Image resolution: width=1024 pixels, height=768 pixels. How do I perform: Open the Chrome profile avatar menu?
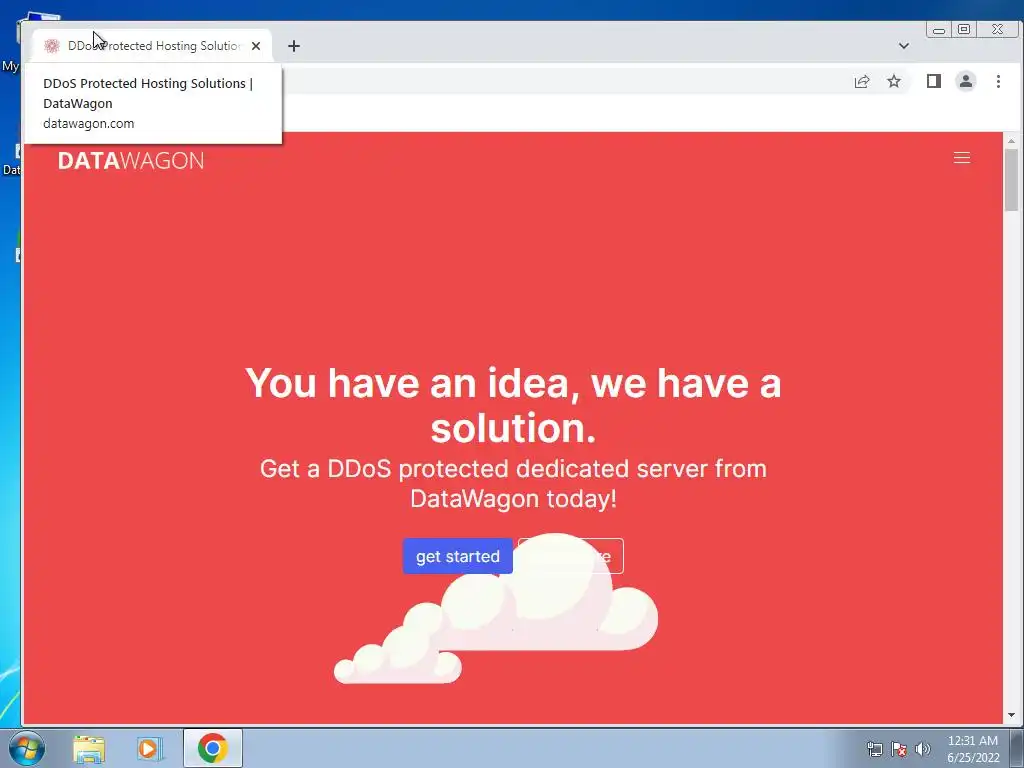tap(966, 82)
